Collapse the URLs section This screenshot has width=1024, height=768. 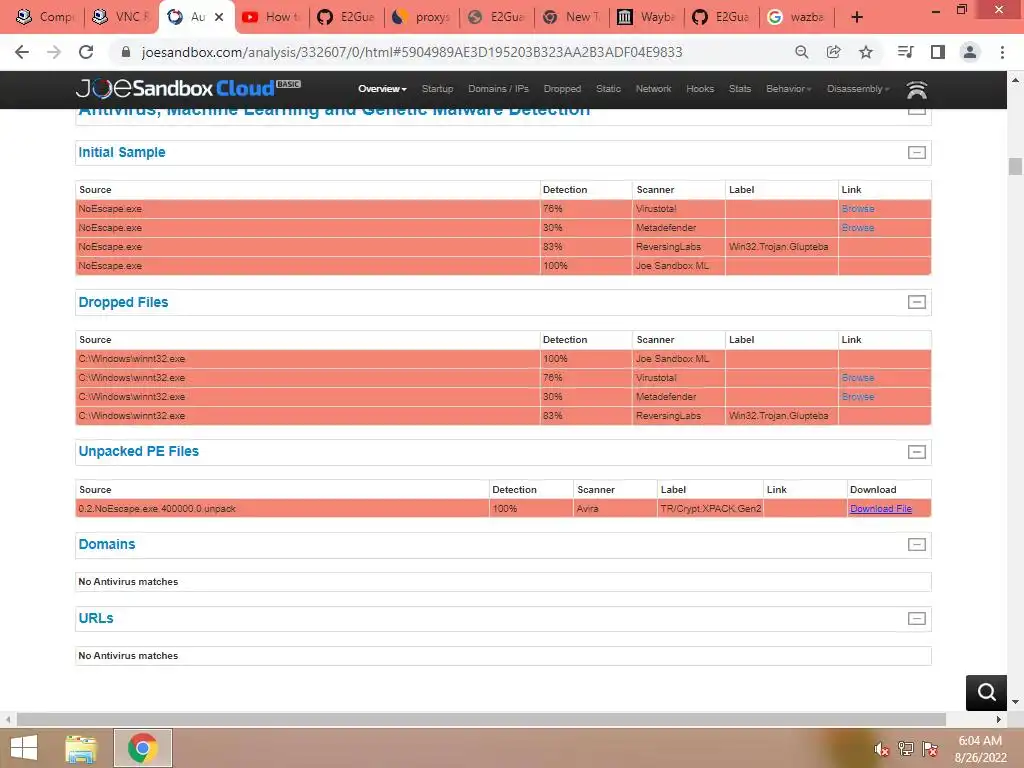917,618
